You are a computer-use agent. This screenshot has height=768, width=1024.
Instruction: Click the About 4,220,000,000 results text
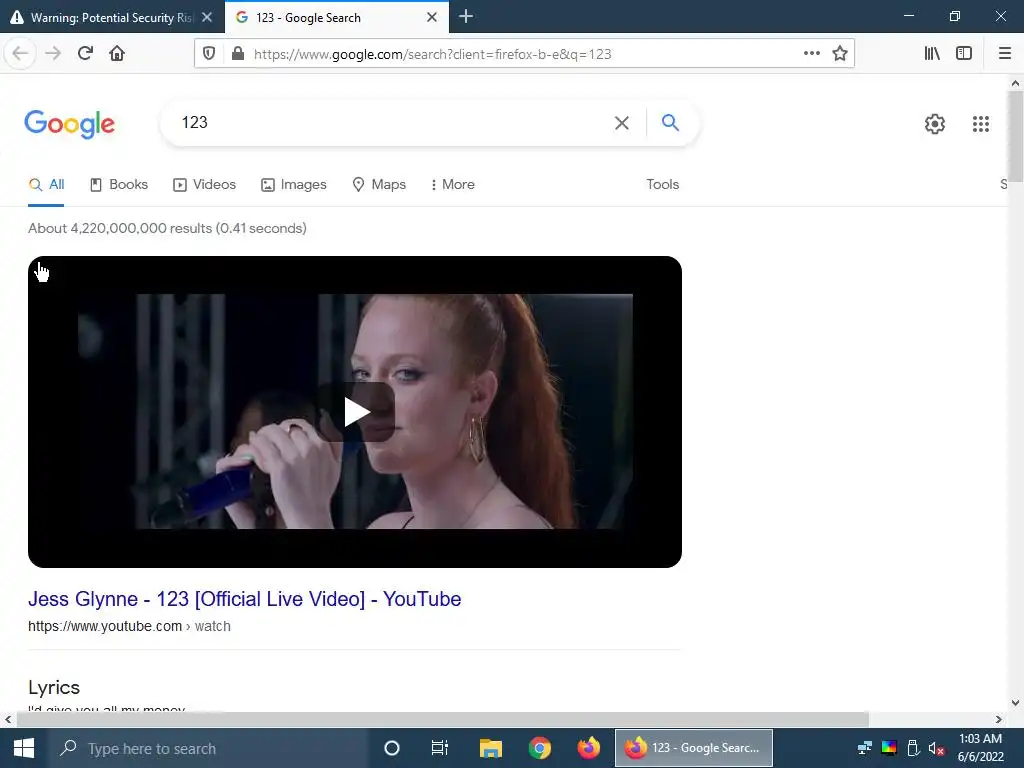pyautogui.click(x=167, y=229)
